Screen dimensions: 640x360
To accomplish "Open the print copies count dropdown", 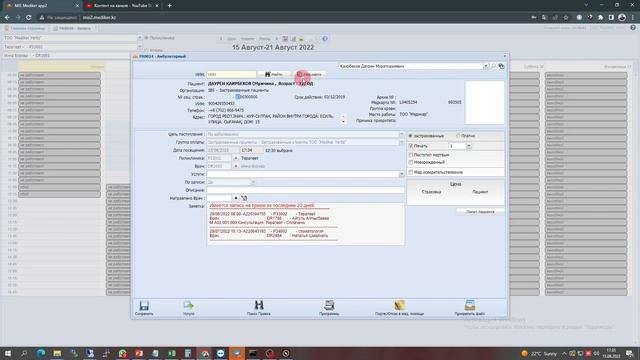I will [x=469, y=146].
